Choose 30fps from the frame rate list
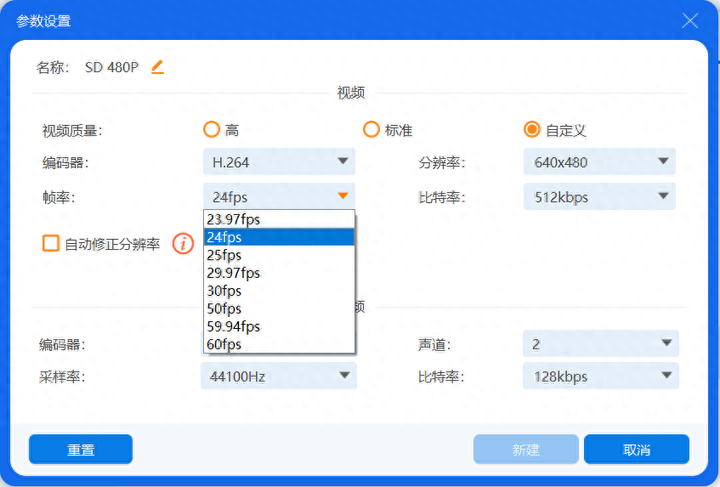The height and width of the screenshot is (487, 720). pyautogui.click(x=279, y=291)
